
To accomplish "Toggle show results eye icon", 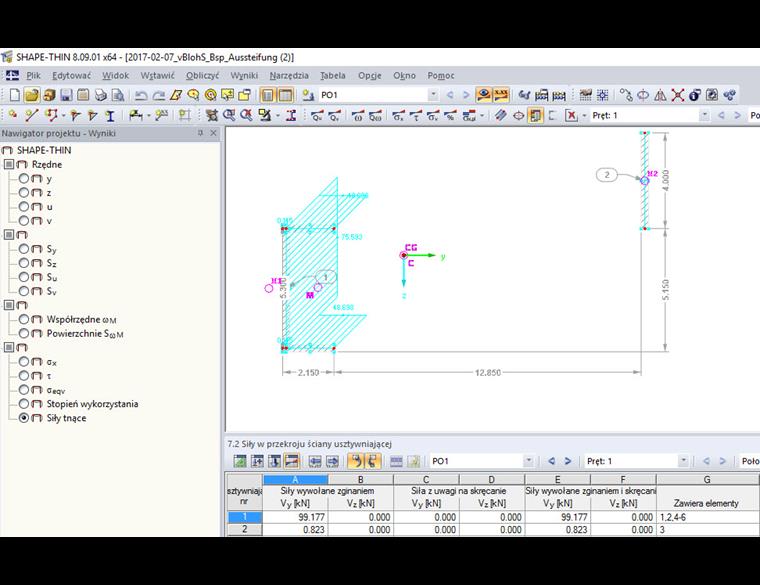I will click(483, 95).
